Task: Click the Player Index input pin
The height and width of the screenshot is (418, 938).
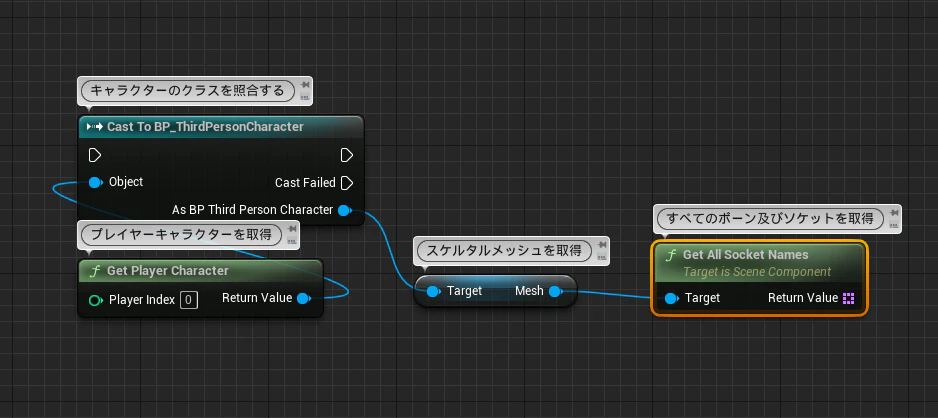Action: (x=96, y=300)
